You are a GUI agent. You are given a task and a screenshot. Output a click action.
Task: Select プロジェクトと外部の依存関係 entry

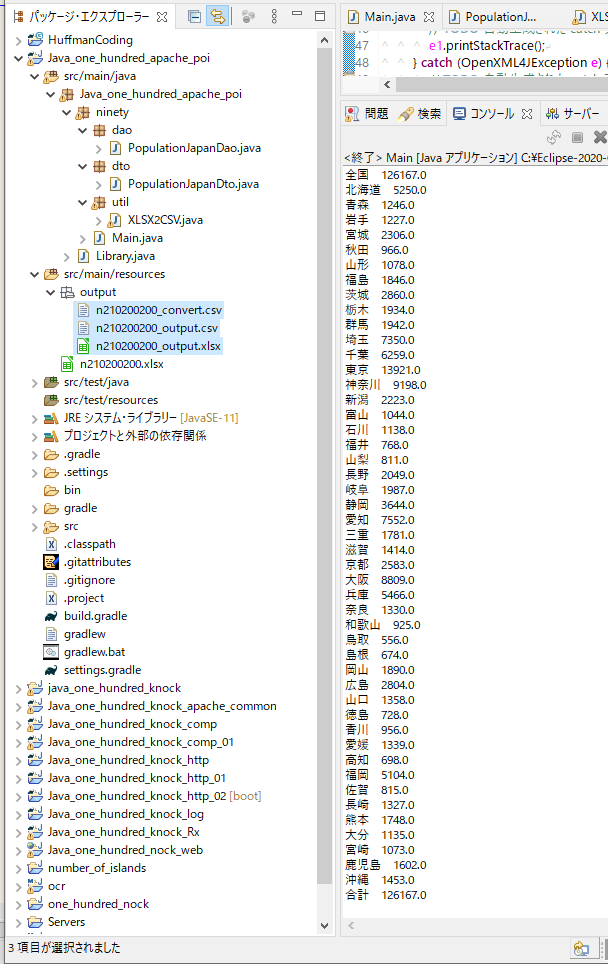point(135,436)
